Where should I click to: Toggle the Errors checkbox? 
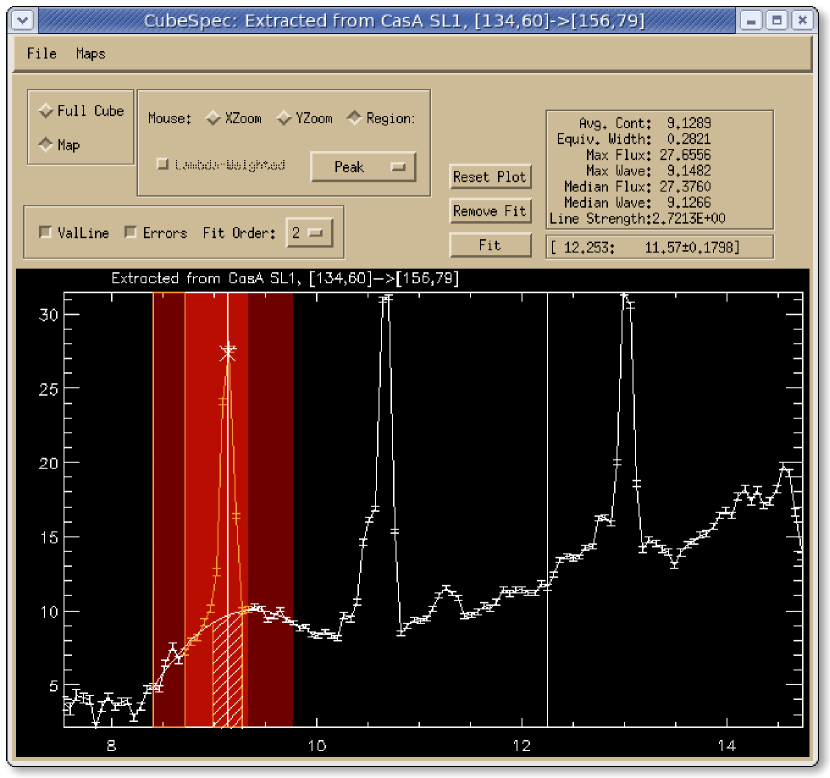(x=131, y=233)
